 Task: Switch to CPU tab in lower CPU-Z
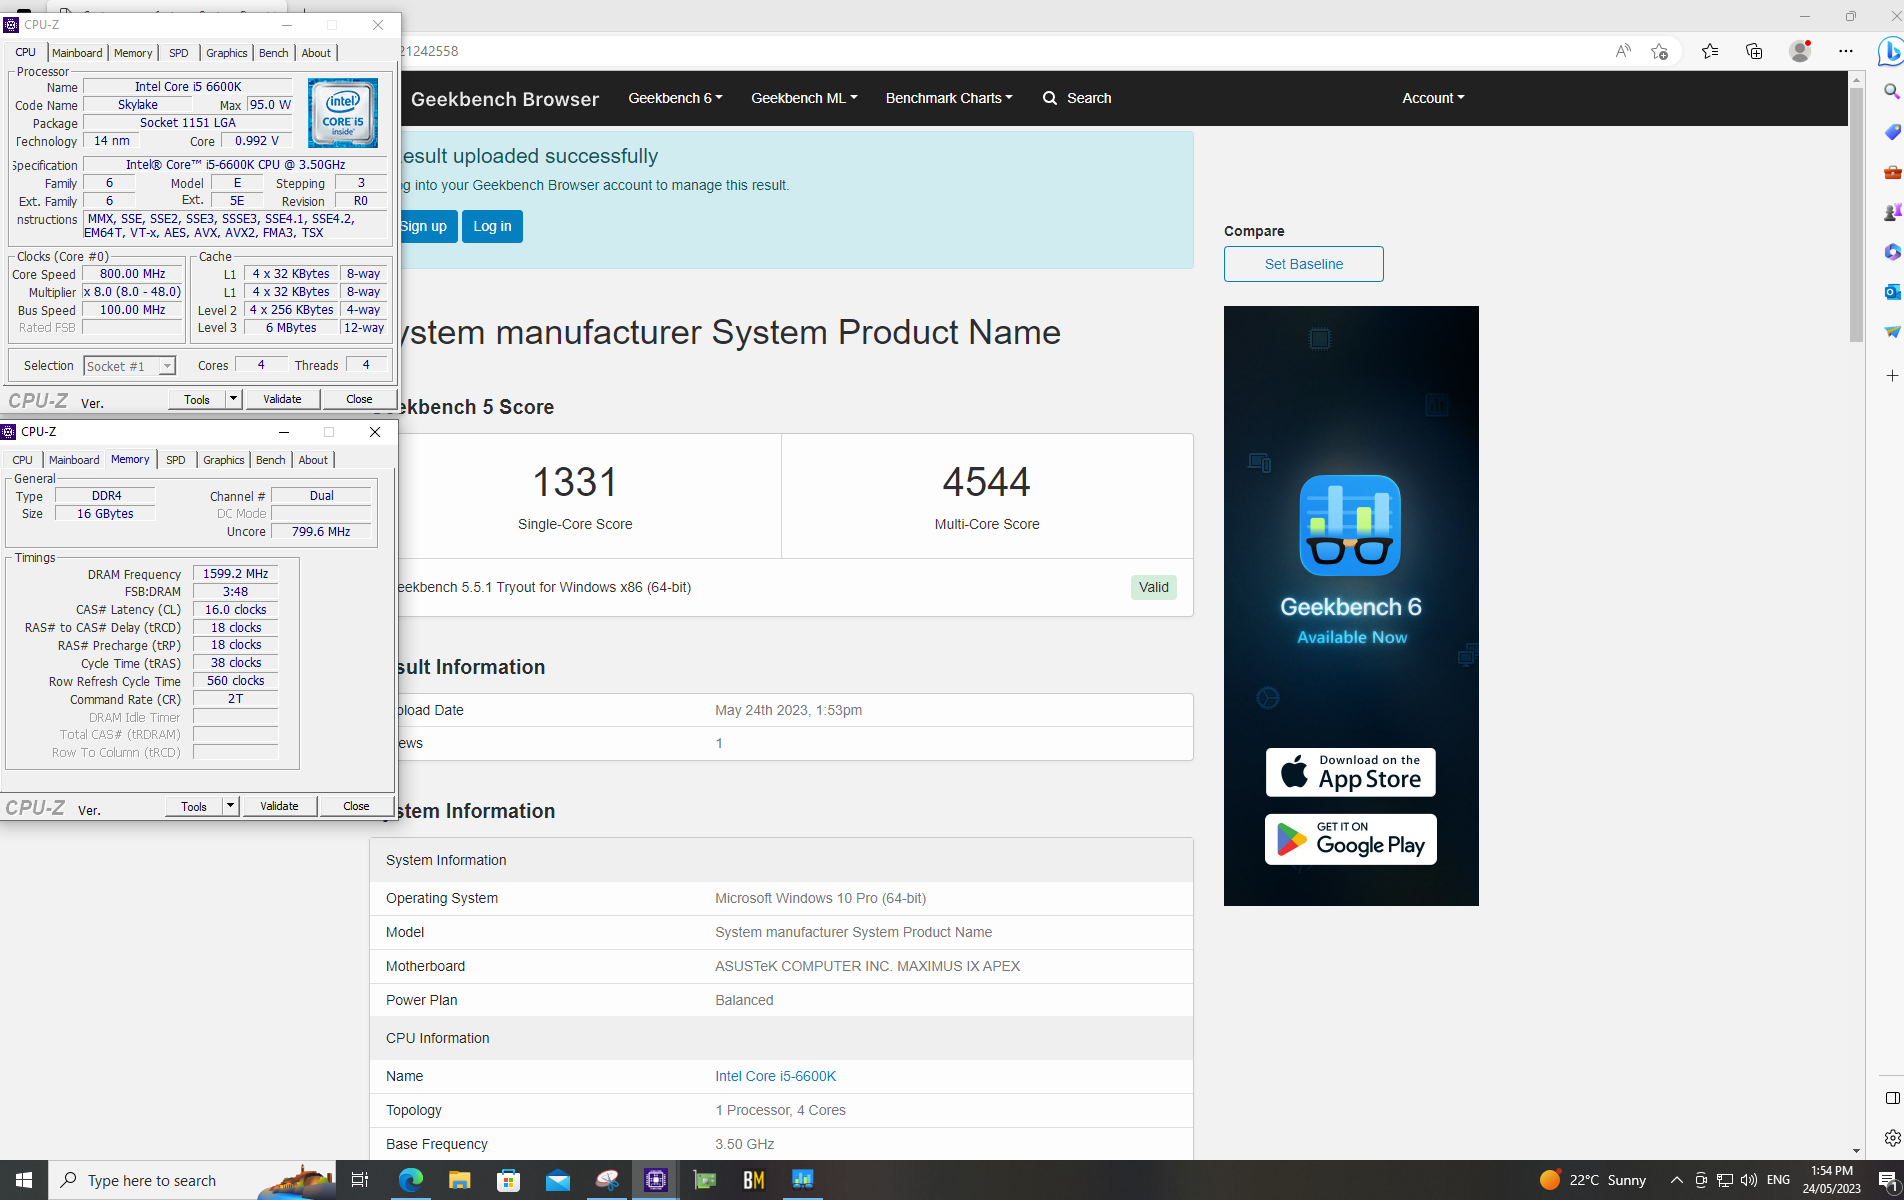tap(22, 460)
